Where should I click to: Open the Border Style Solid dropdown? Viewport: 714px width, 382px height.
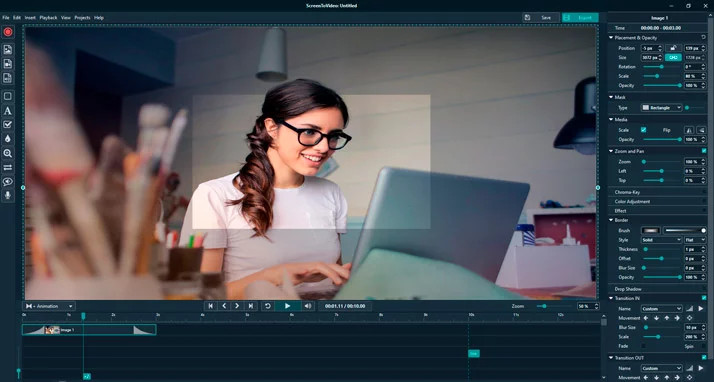tap(661, 239)
